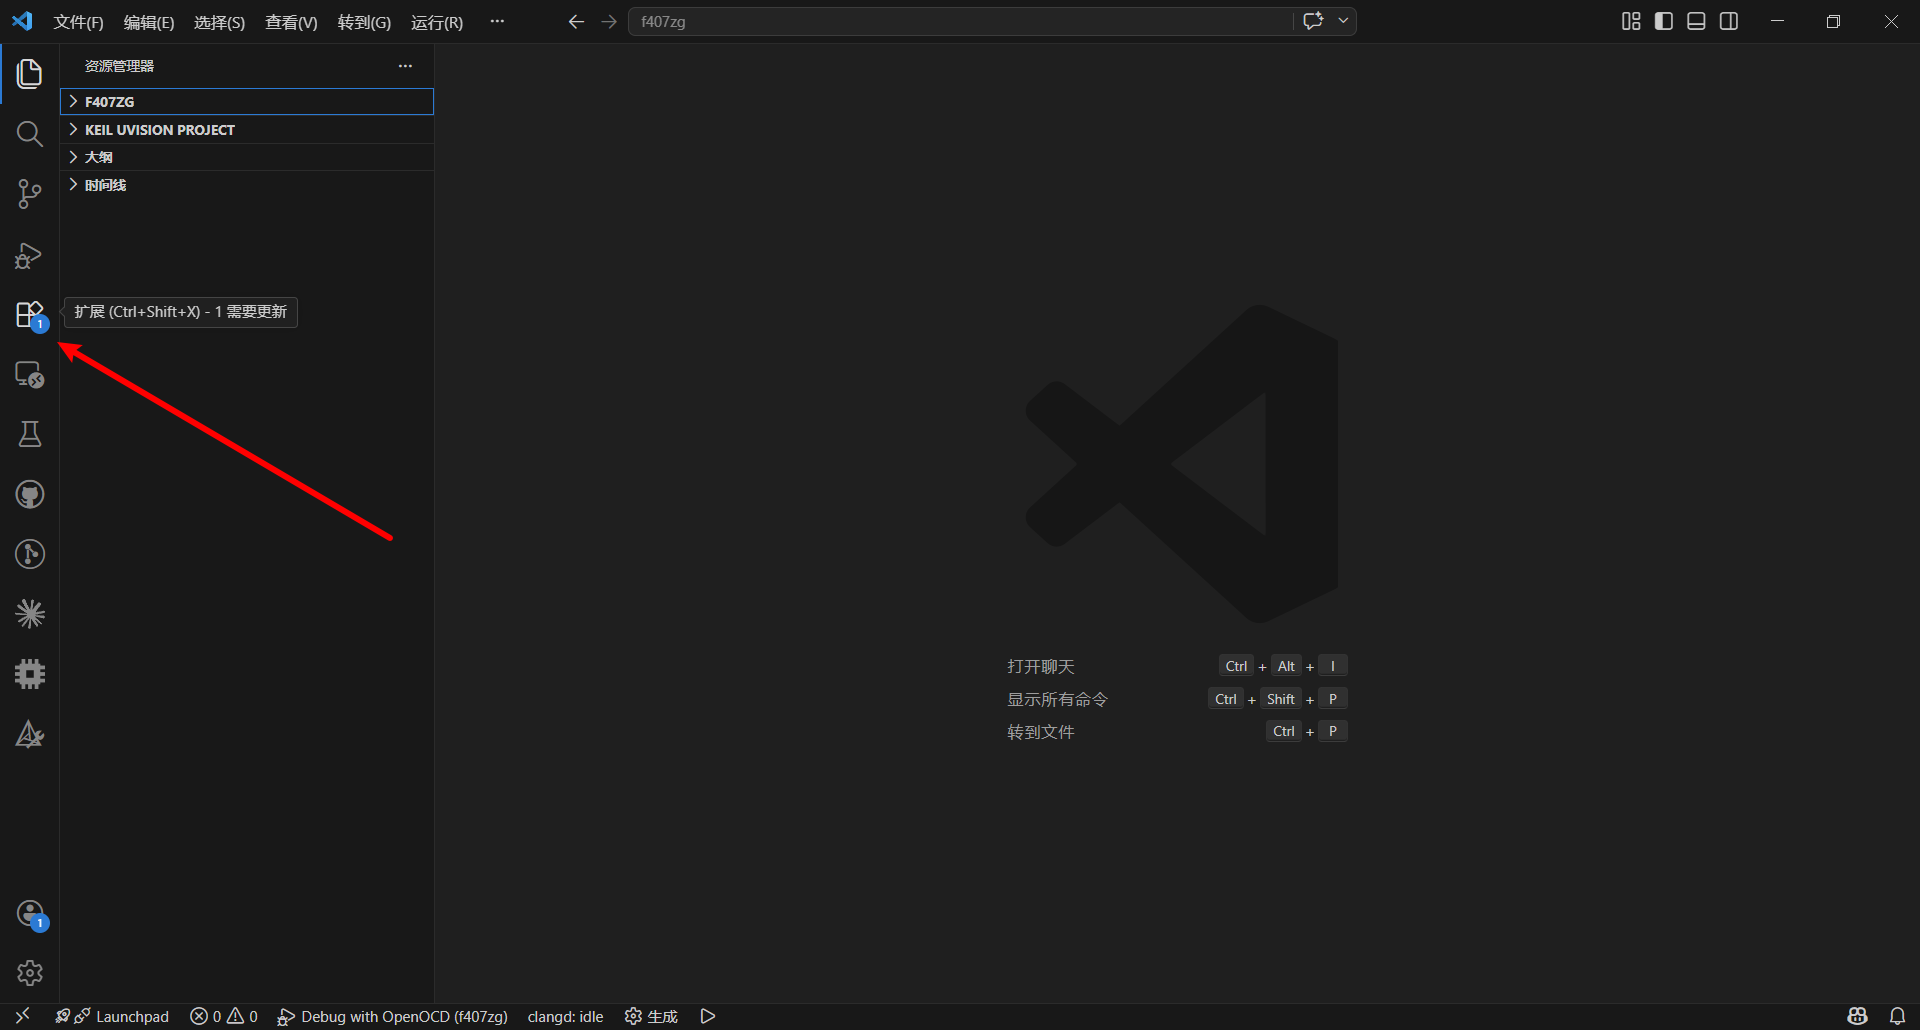Click the 显示所有命令 shortcut hint text
This screenshot has height=1030, width=1920.
coord(1058,699)
